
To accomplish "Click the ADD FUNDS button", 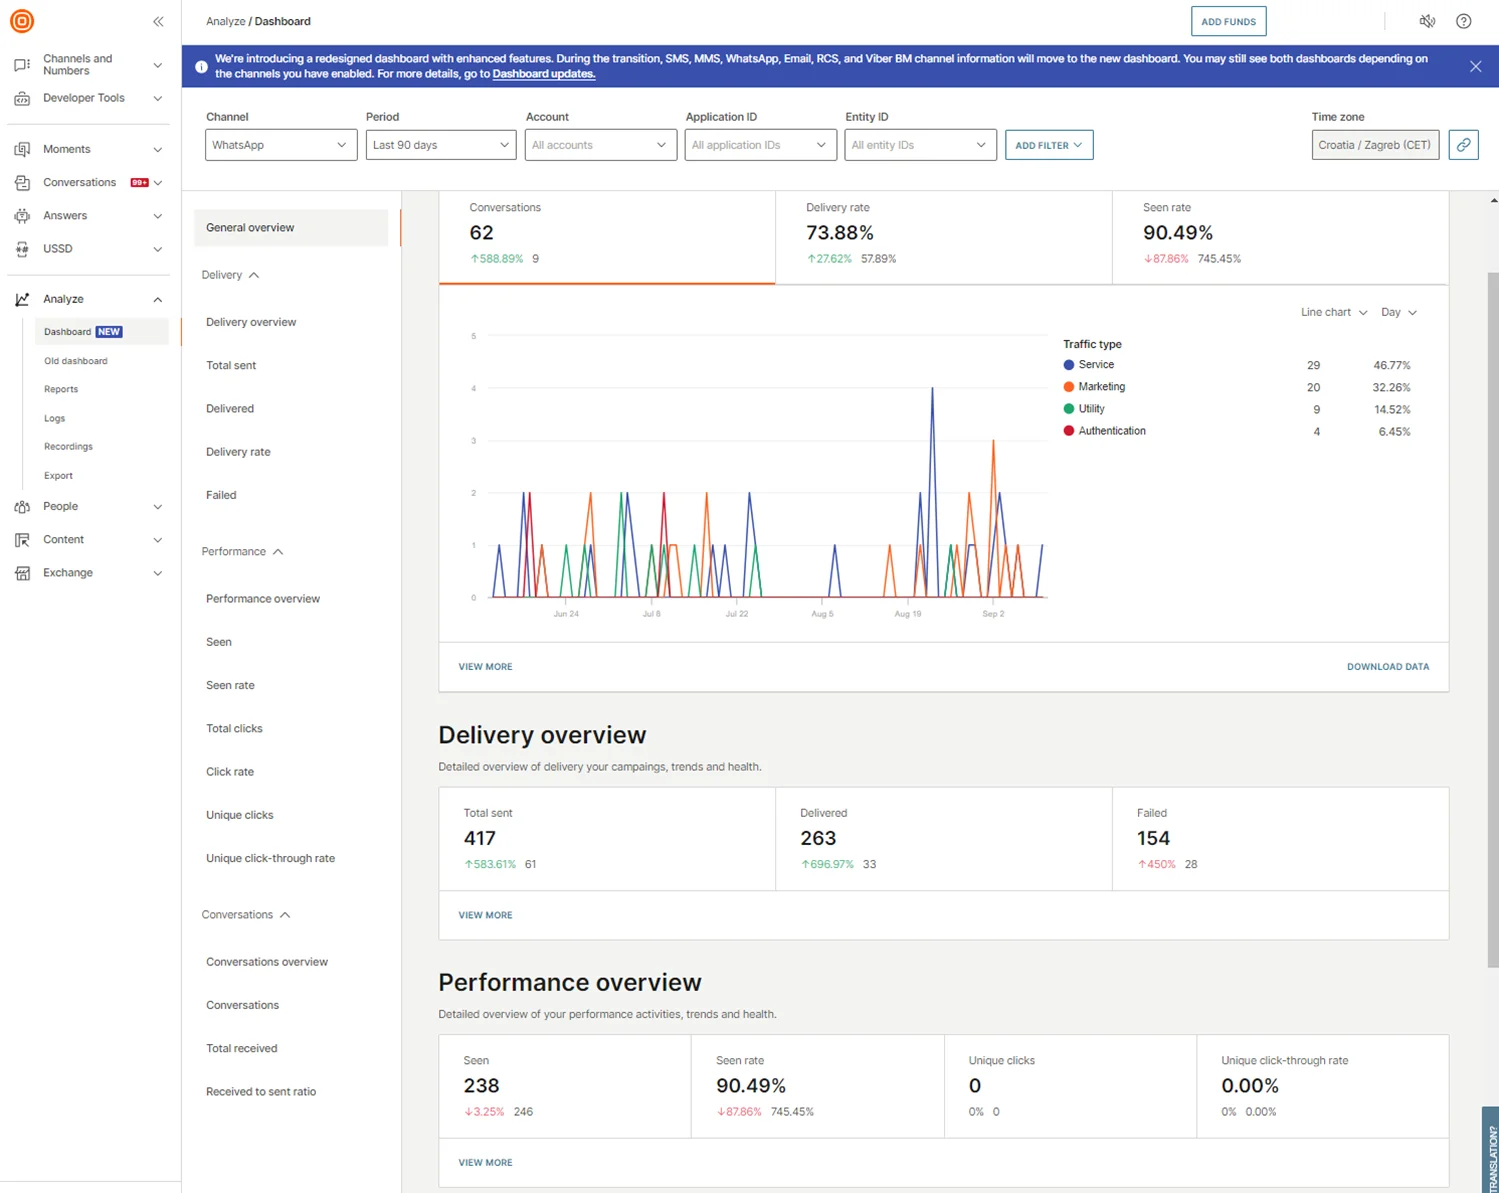I will pos(1228,21).
